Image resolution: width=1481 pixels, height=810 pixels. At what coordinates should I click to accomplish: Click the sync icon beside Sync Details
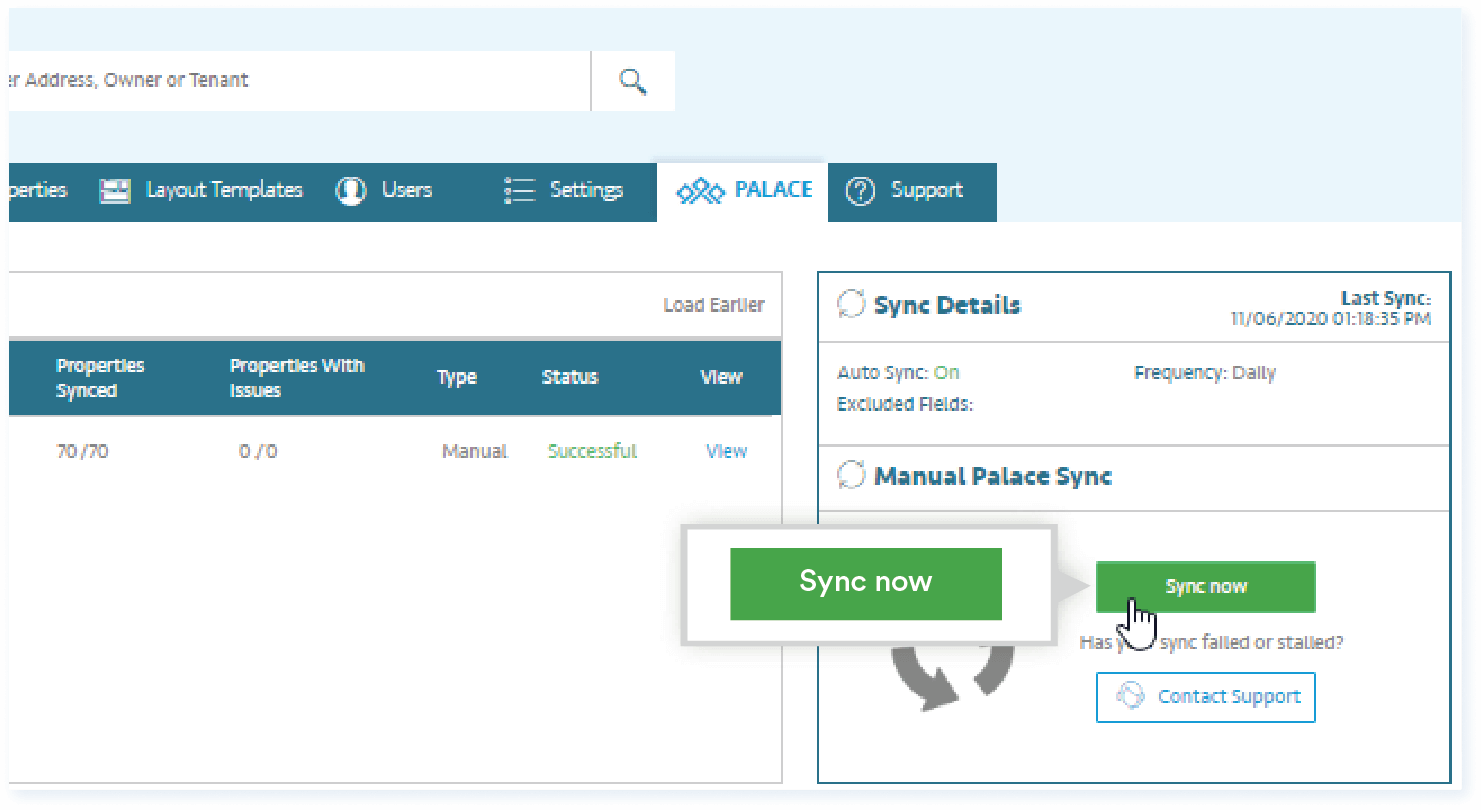(x=851, y=304)
